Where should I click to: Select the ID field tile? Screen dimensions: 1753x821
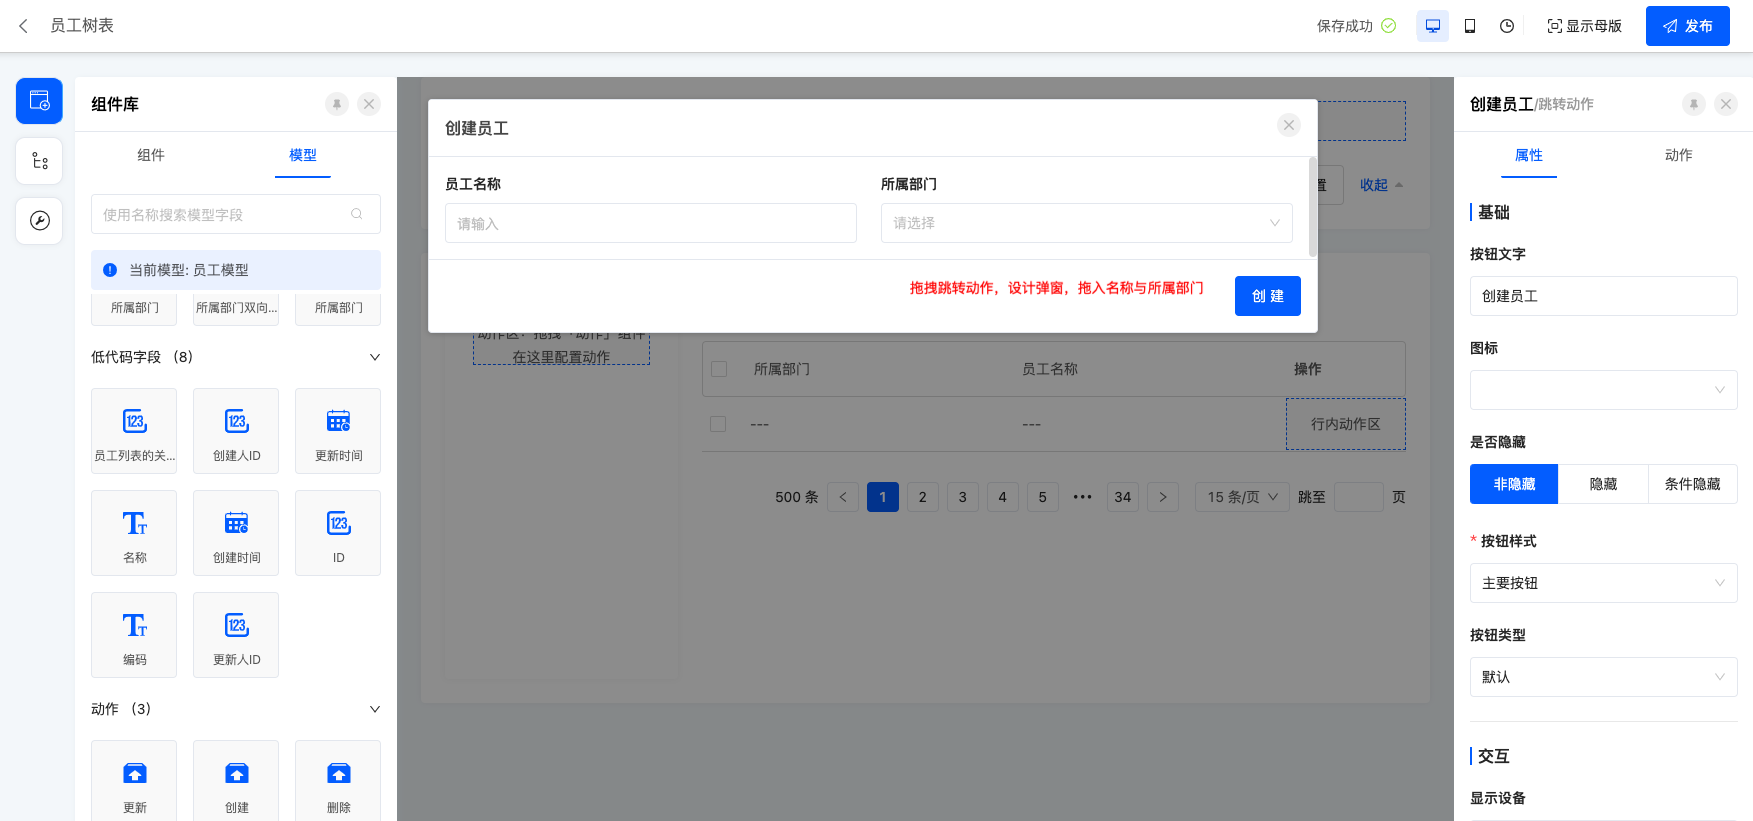pyautogui.click(x=338, y=533)
